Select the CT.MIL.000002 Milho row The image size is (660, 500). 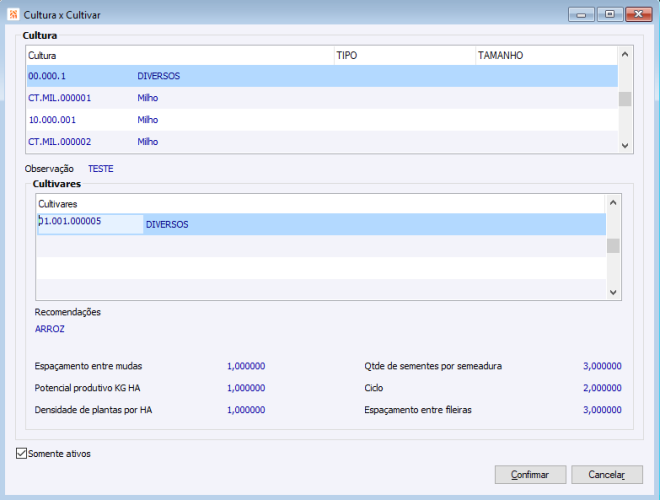point(322,141)
